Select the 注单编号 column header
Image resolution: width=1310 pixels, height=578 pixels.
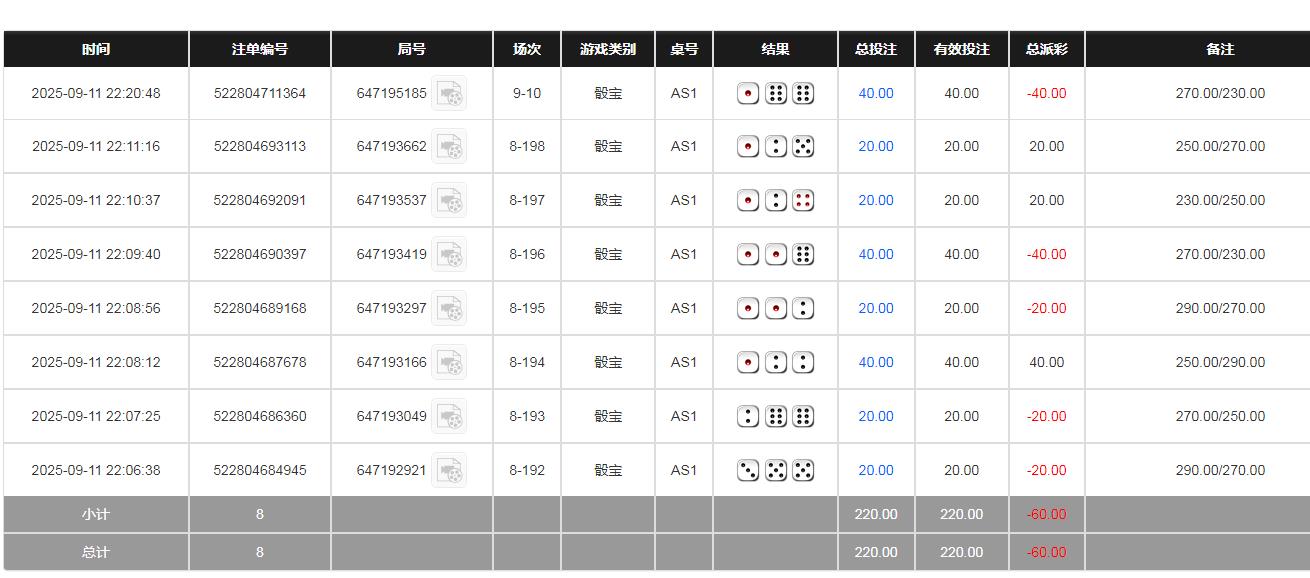(x=260, y=49)
